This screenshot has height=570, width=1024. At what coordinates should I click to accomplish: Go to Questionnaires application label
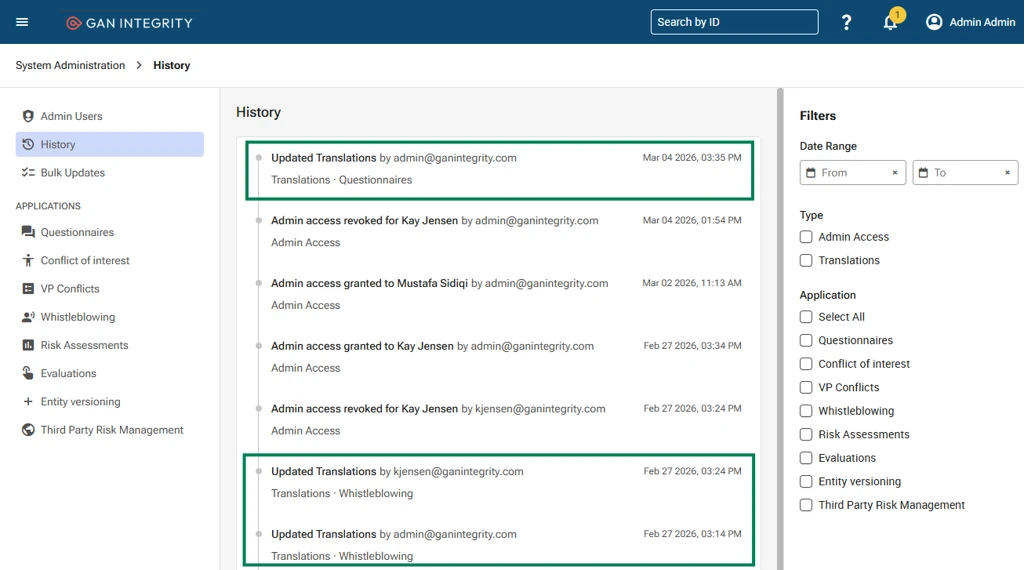pos(77,232)
